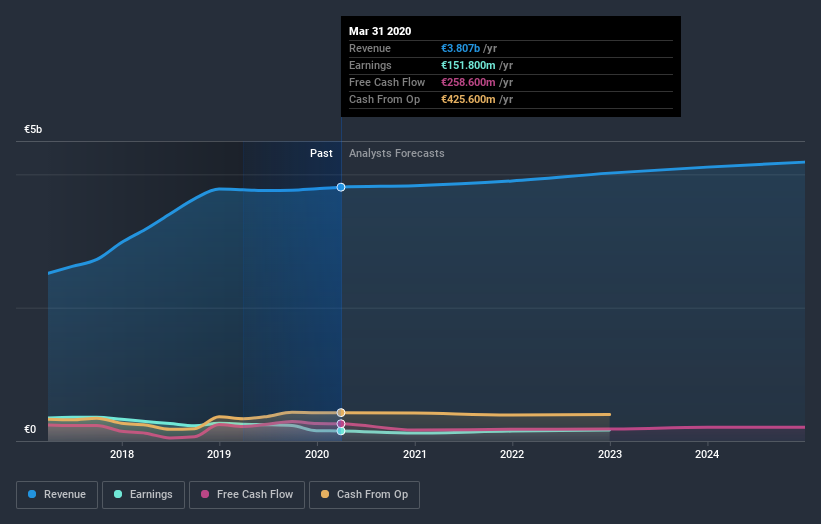
Task: Toggle the Free Cash Flow legend button
Action: [247, 495]
